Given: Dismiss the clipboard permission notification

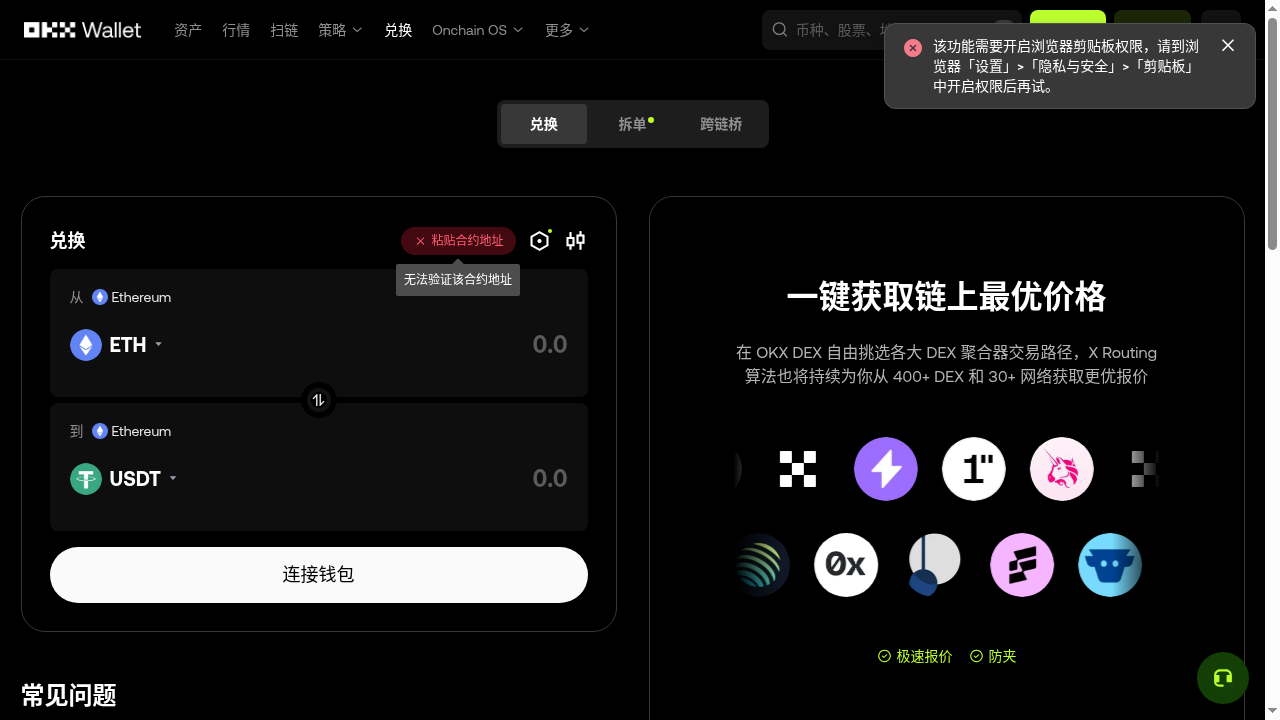Looking at the screenshot, I should click(x=1228, y=45).
